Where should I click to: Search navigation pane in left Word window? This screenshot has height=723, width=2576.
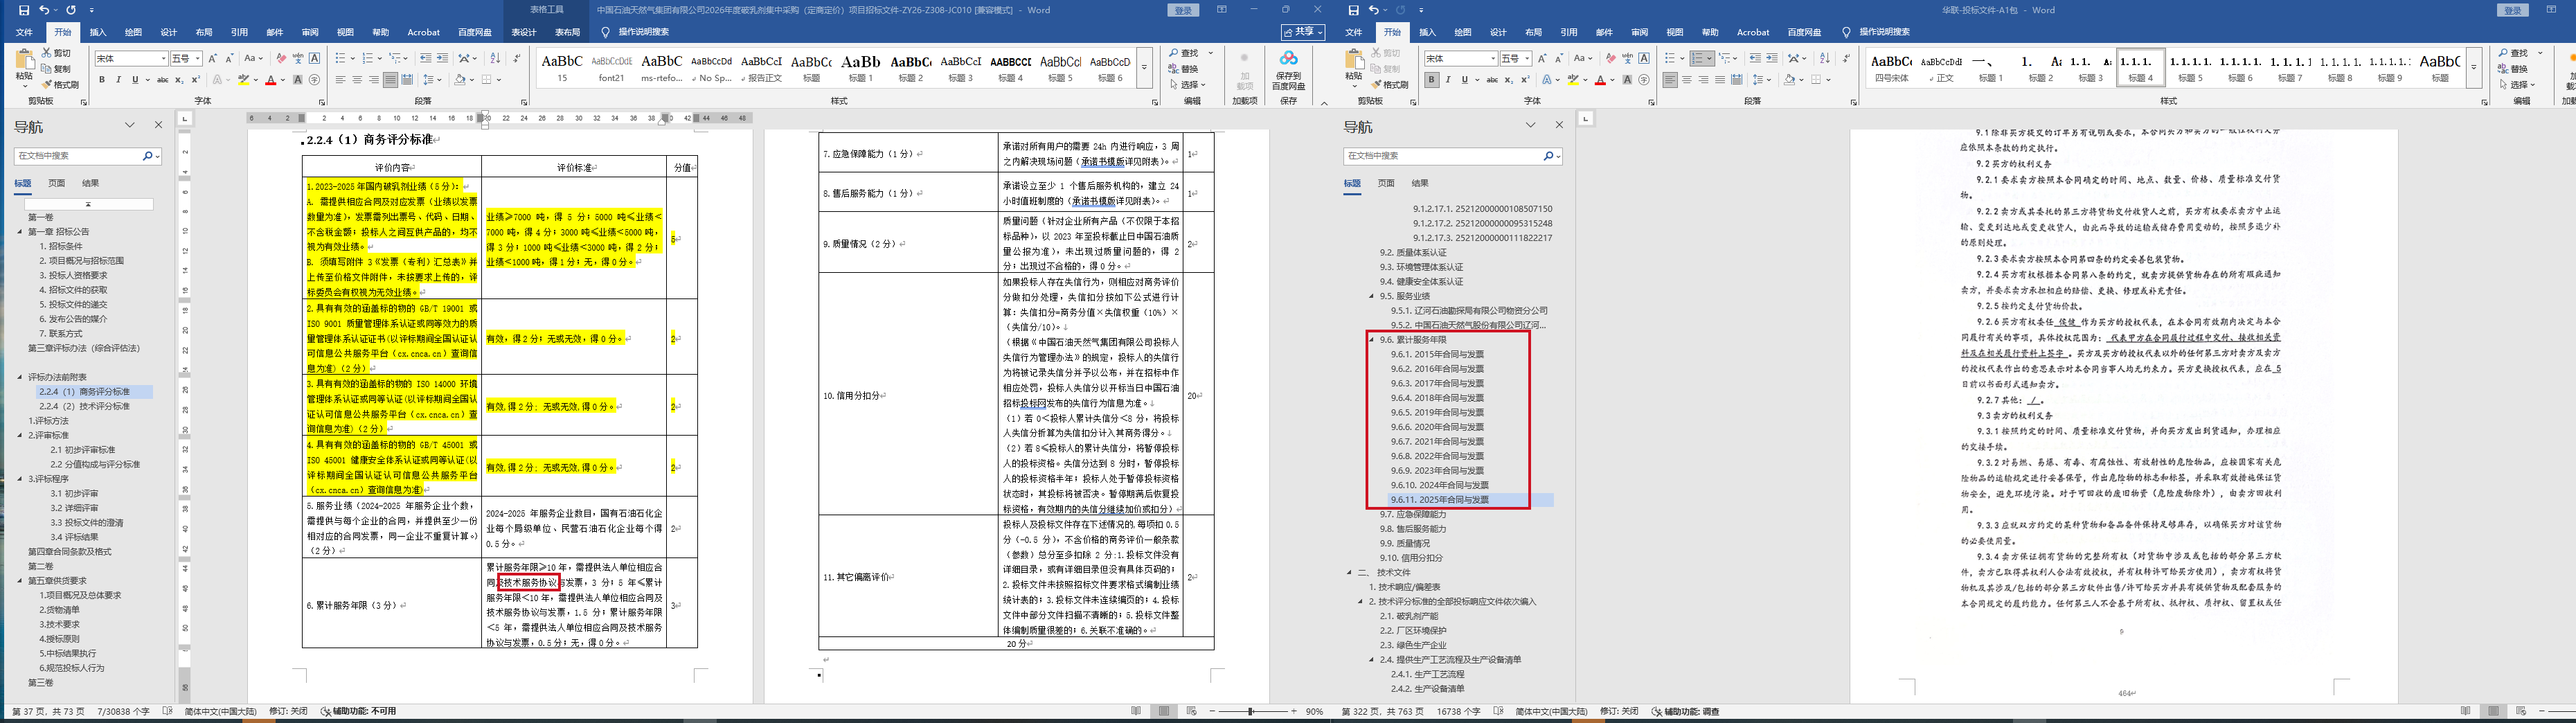[147, 156]
